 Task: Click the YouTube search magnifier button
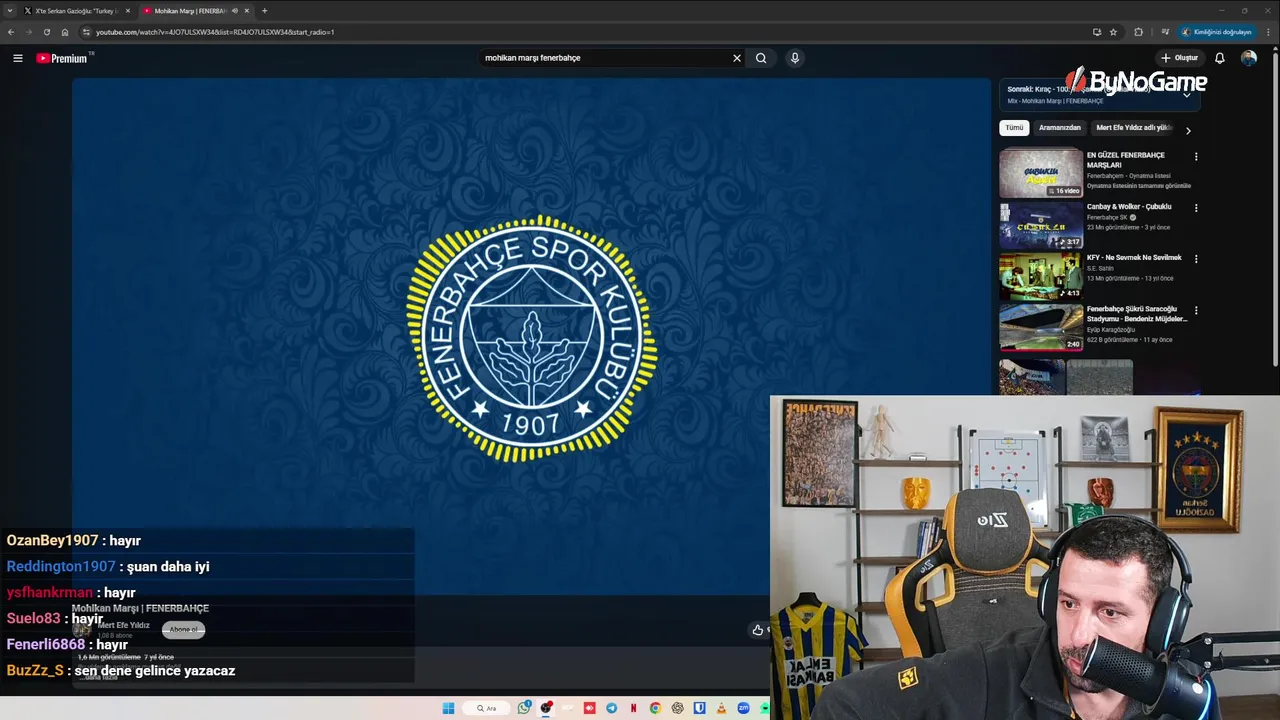tap(761, 58)
